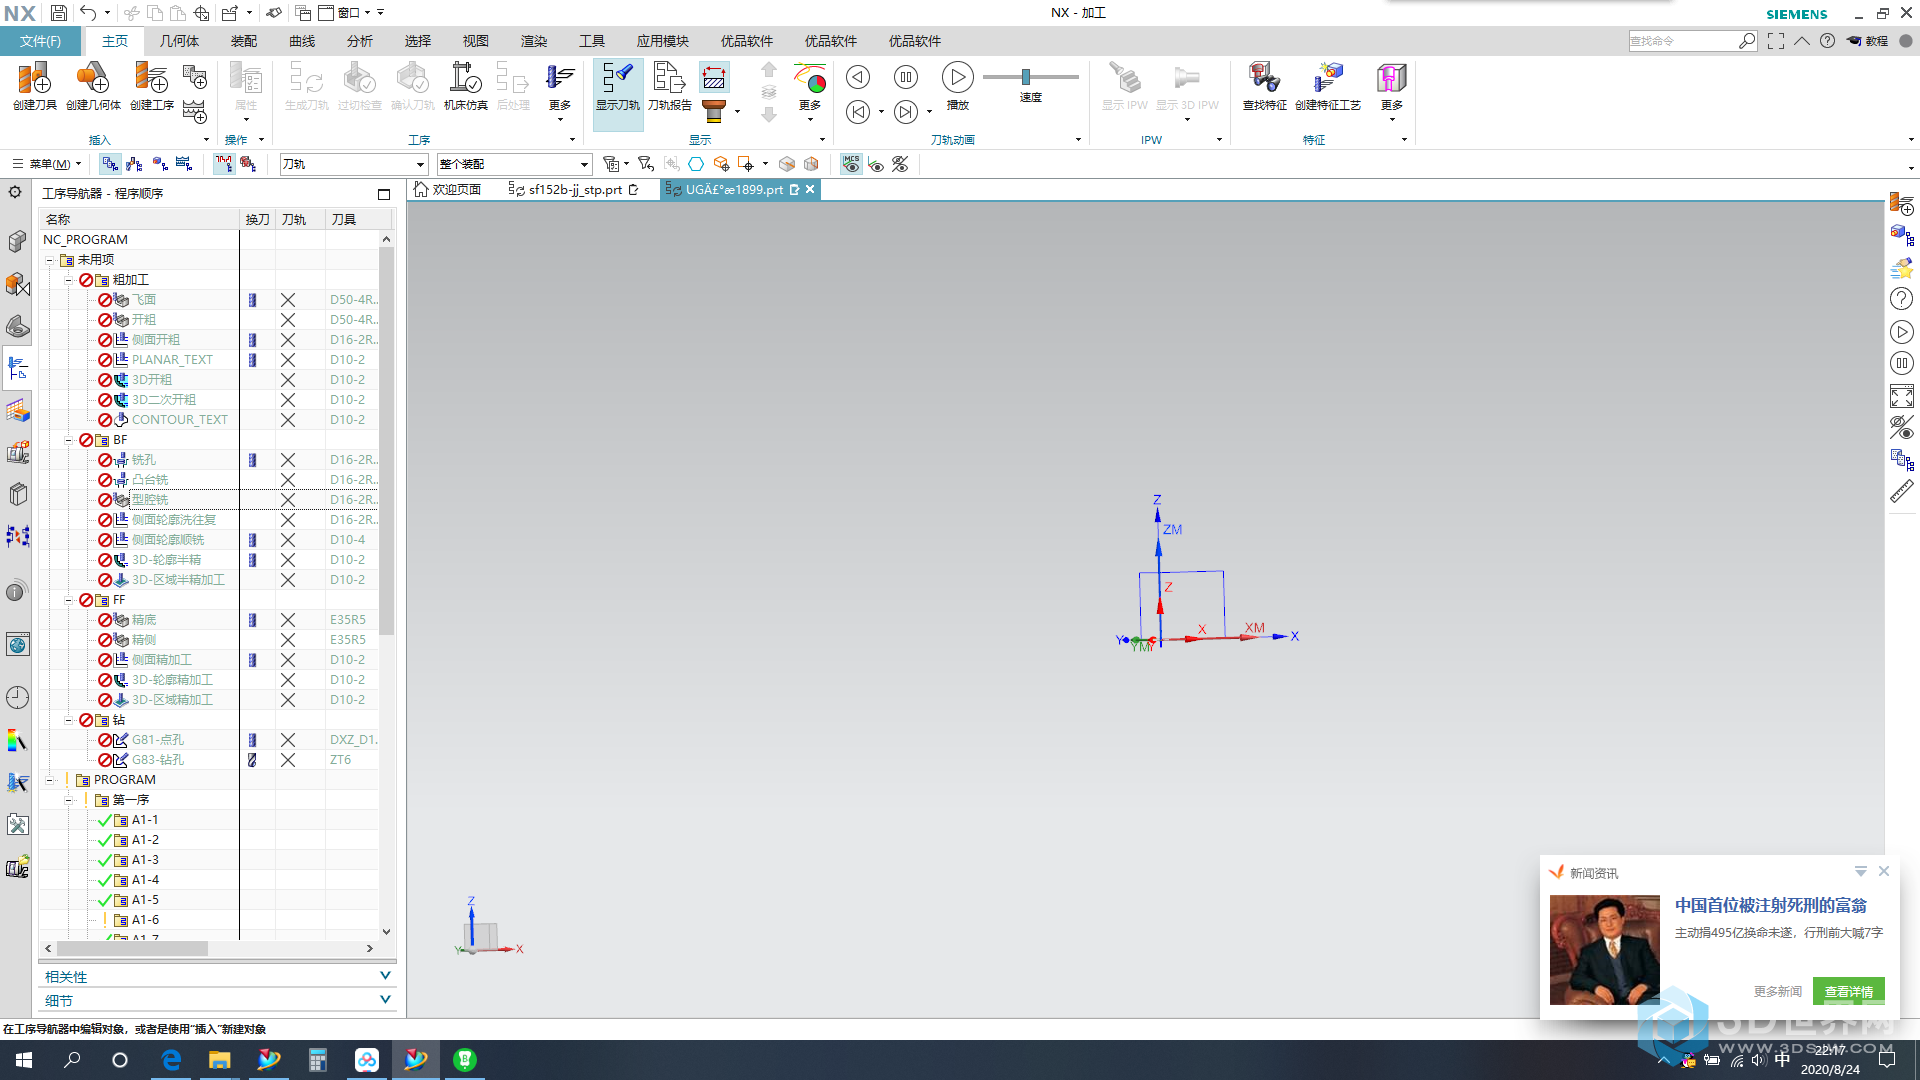Screen dimensions: 1920x1080
Task: Open the Analysis (分析) ribbon tab
Action: point(360,41)
